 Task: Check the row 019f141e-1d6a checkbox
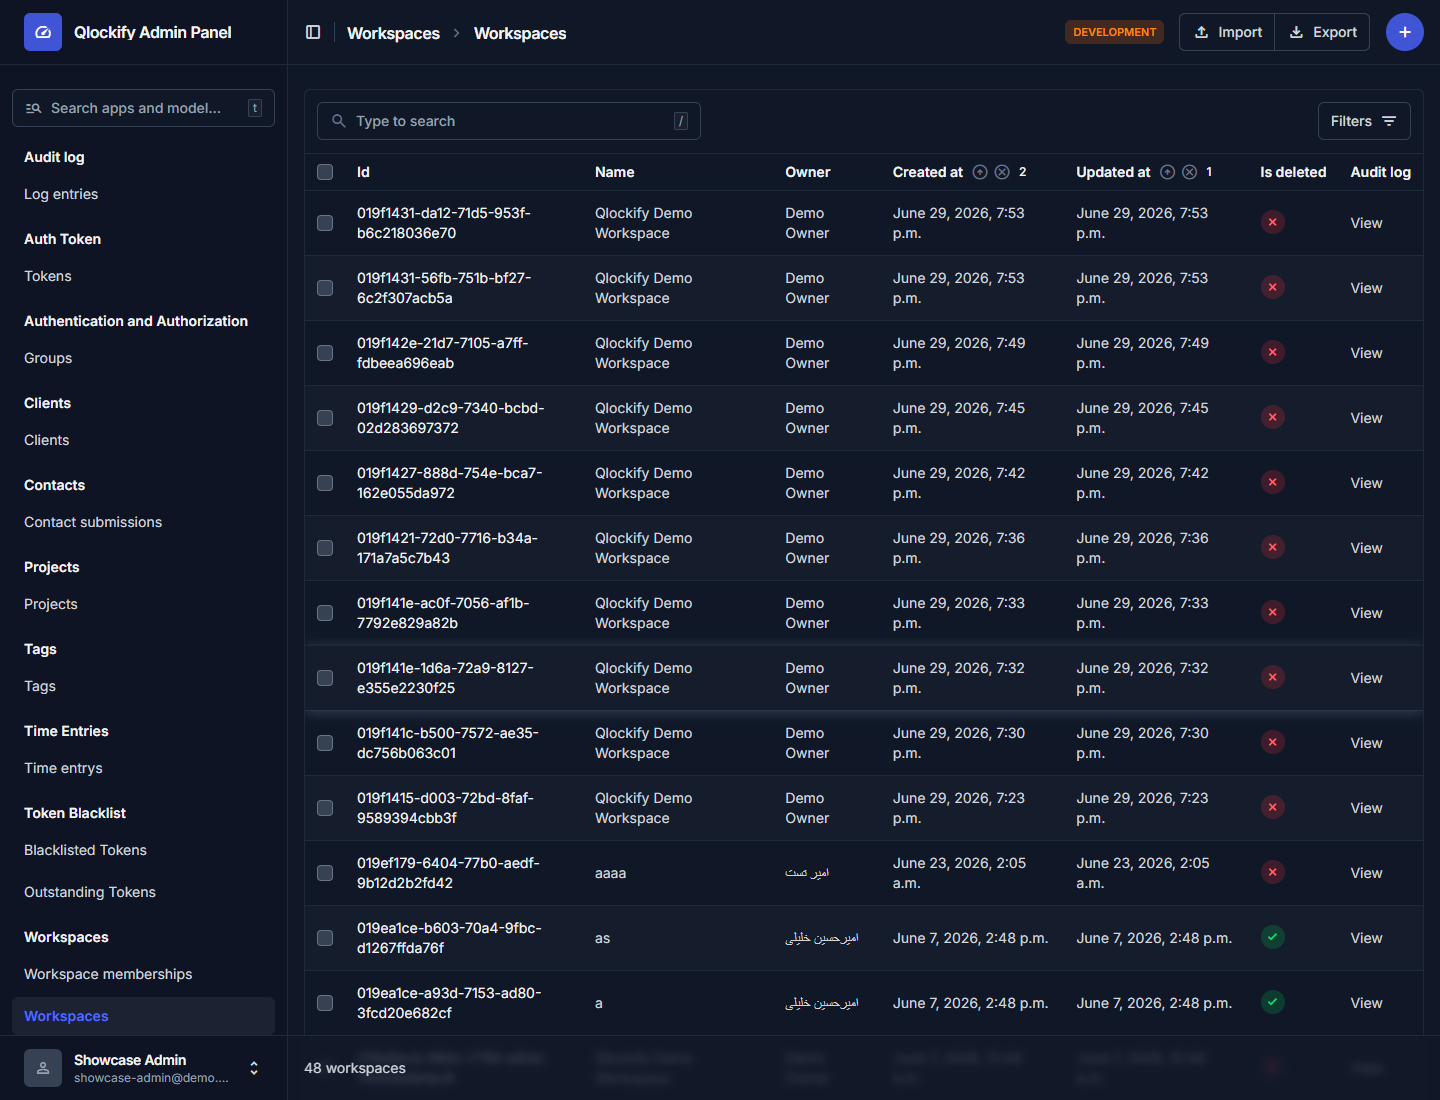click(325, 678)
